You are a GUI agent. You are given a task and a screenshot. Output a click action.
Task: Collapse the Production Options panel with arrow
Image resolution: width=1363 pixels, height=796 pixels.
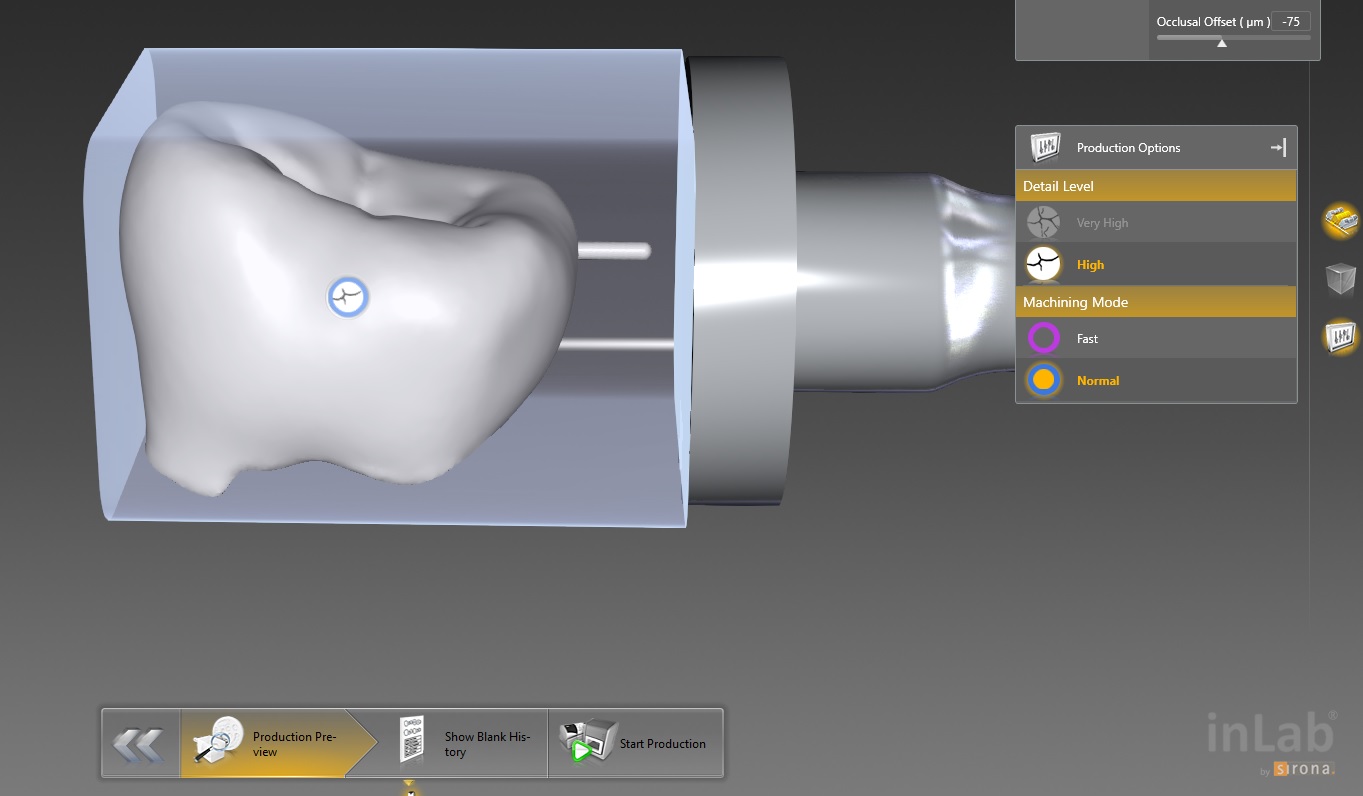(1278, 148)
